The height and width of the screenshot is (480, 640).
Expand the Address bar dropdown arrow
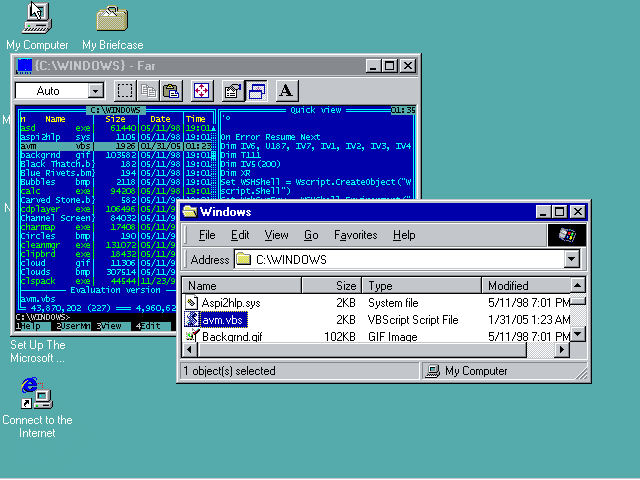[572, 259]
